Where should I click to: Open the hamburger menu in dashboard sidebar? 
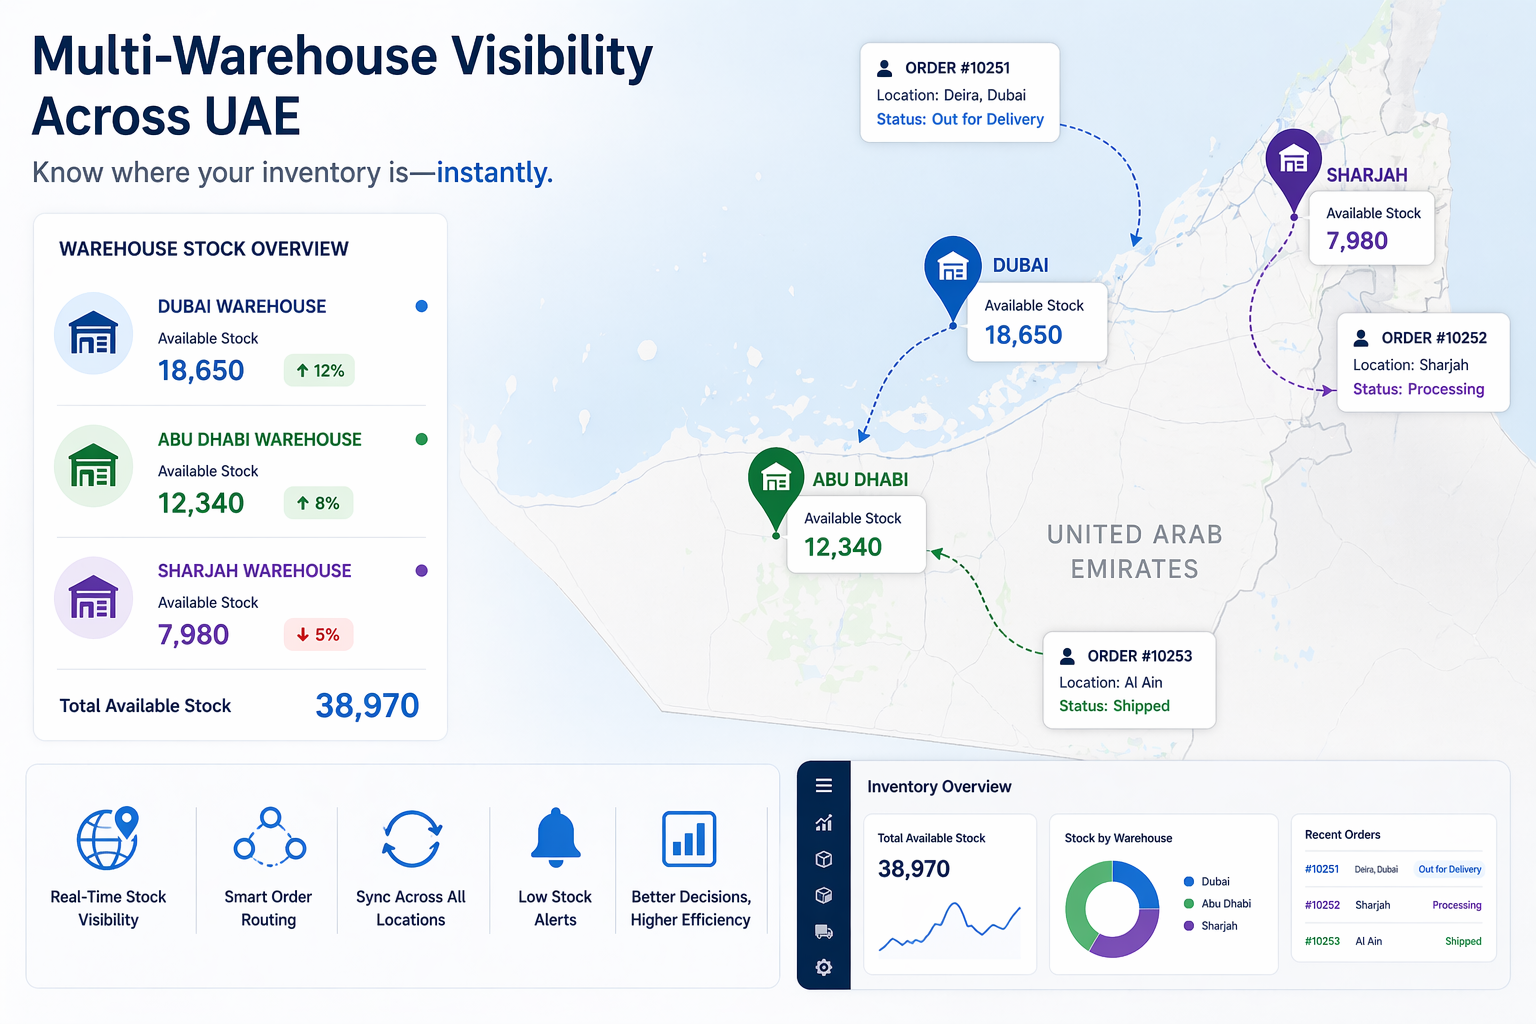pyautogui.click(x=824, y=786)
